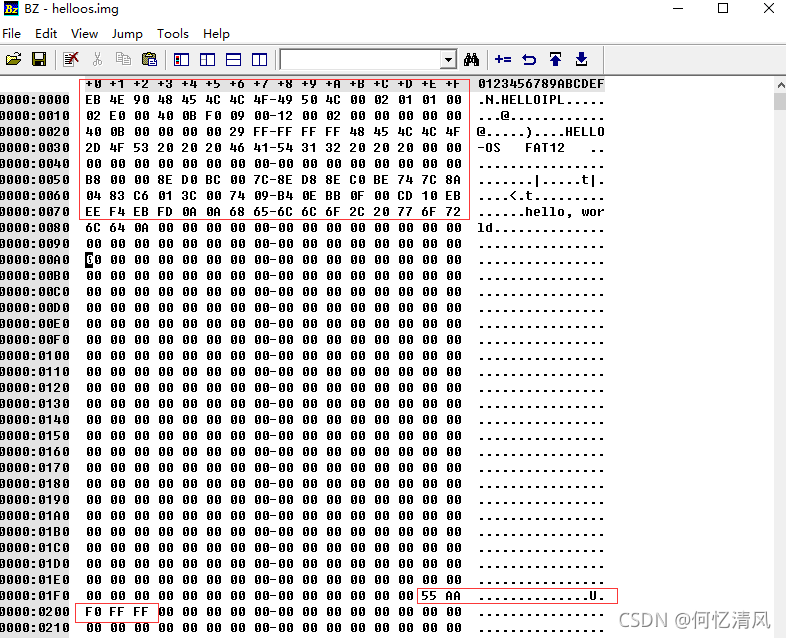786x638 pixels.
Task: Toggle the bitmap view icon
Action: tap(181, 60)
